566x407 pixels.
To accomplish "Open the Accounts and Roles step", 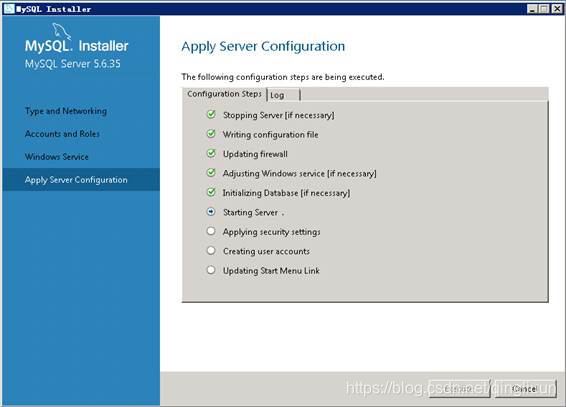I will coord(62,134).
